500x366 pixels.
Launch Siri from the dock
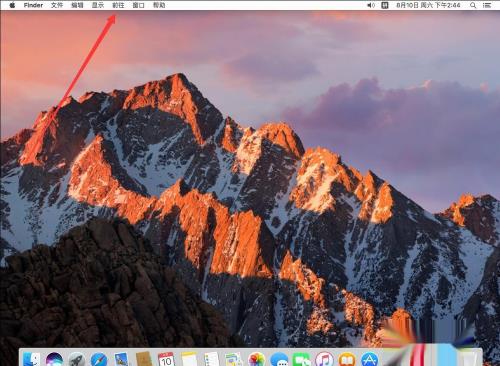54,360
